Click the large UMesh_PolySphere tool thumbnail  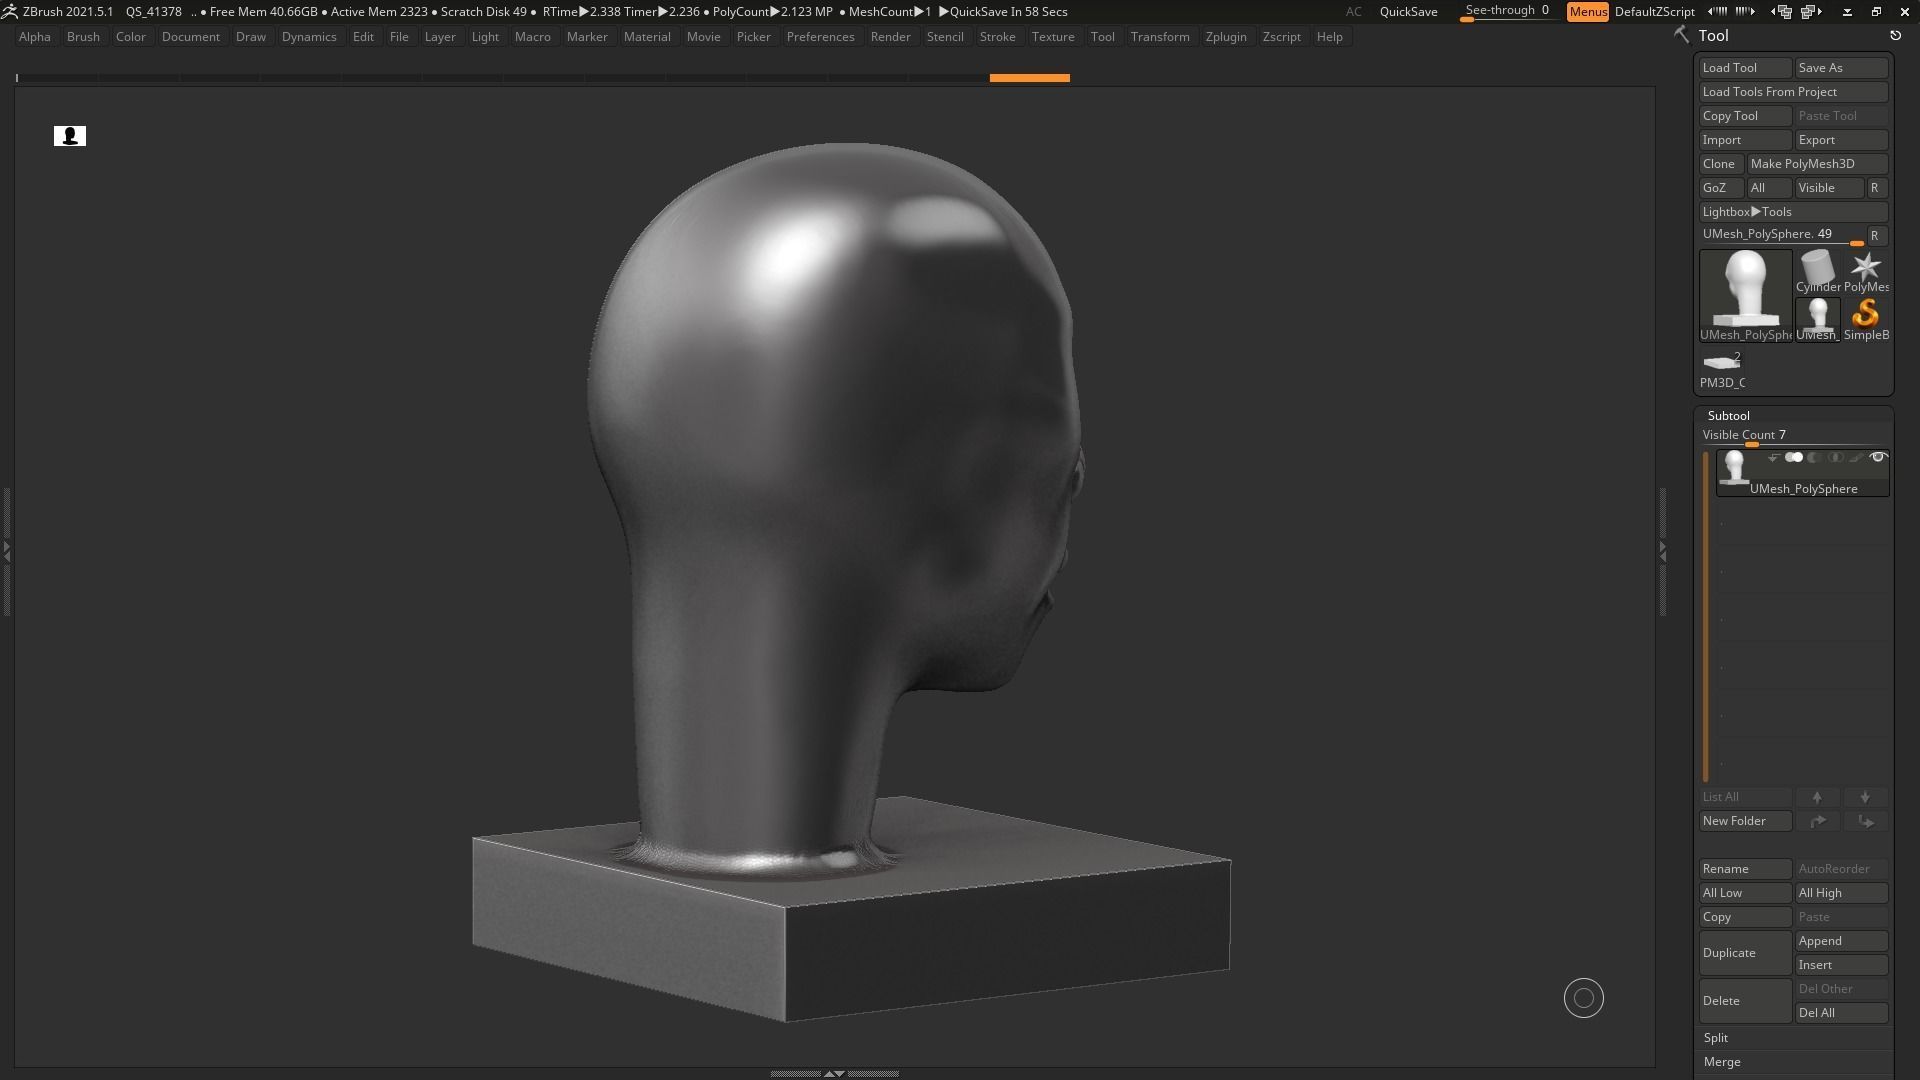pos(1746,295)
